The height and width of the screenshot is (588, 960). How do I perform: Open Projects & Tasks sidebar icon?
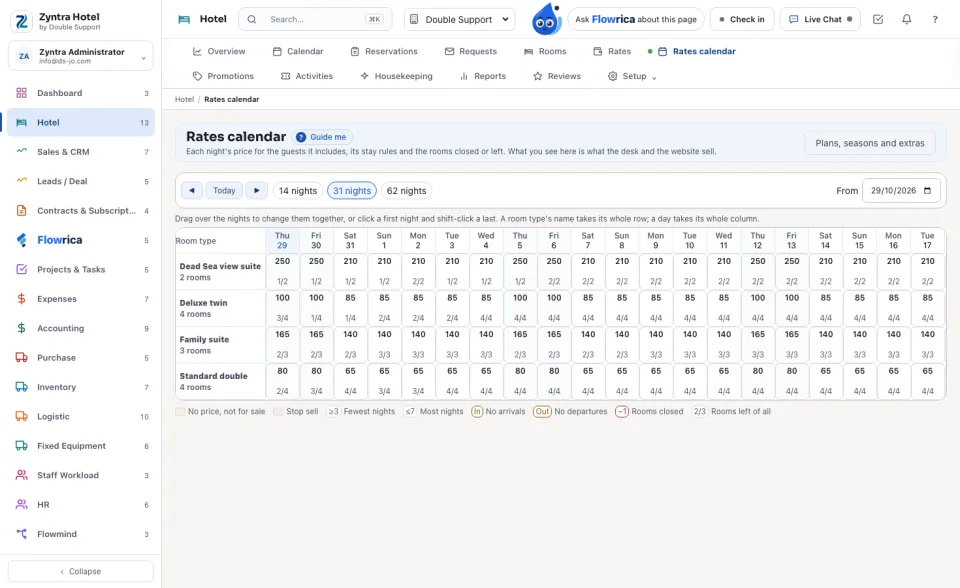coord(21,269)
